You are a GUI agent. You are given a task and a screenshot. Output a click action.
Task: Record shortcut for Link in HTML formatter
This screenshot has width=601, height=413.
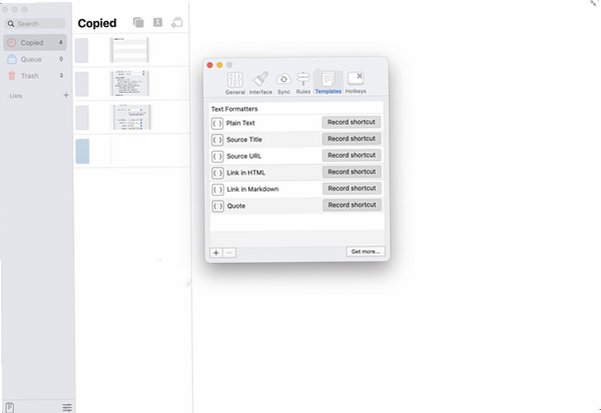click(352, 172)
